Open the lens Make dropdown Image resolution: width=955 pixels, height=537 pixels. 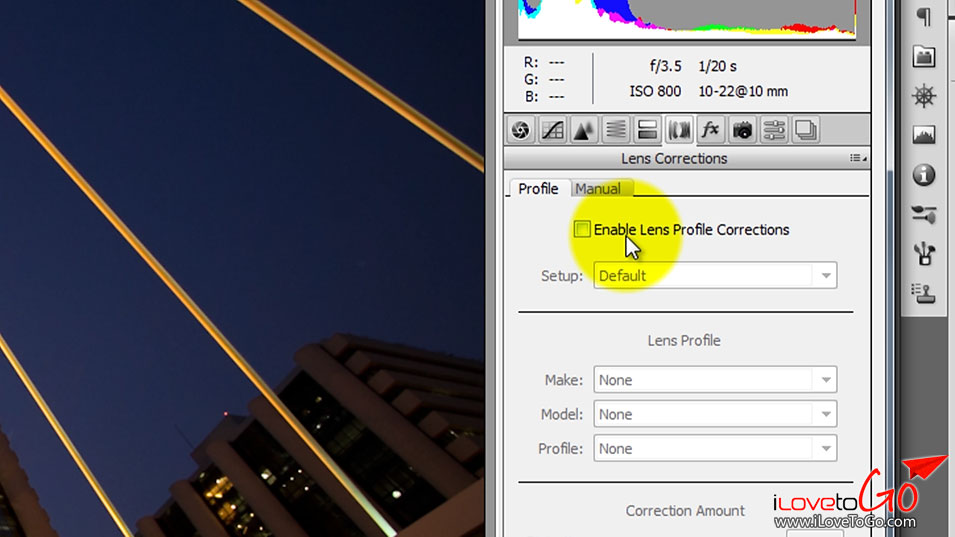[x=715, y=380]
